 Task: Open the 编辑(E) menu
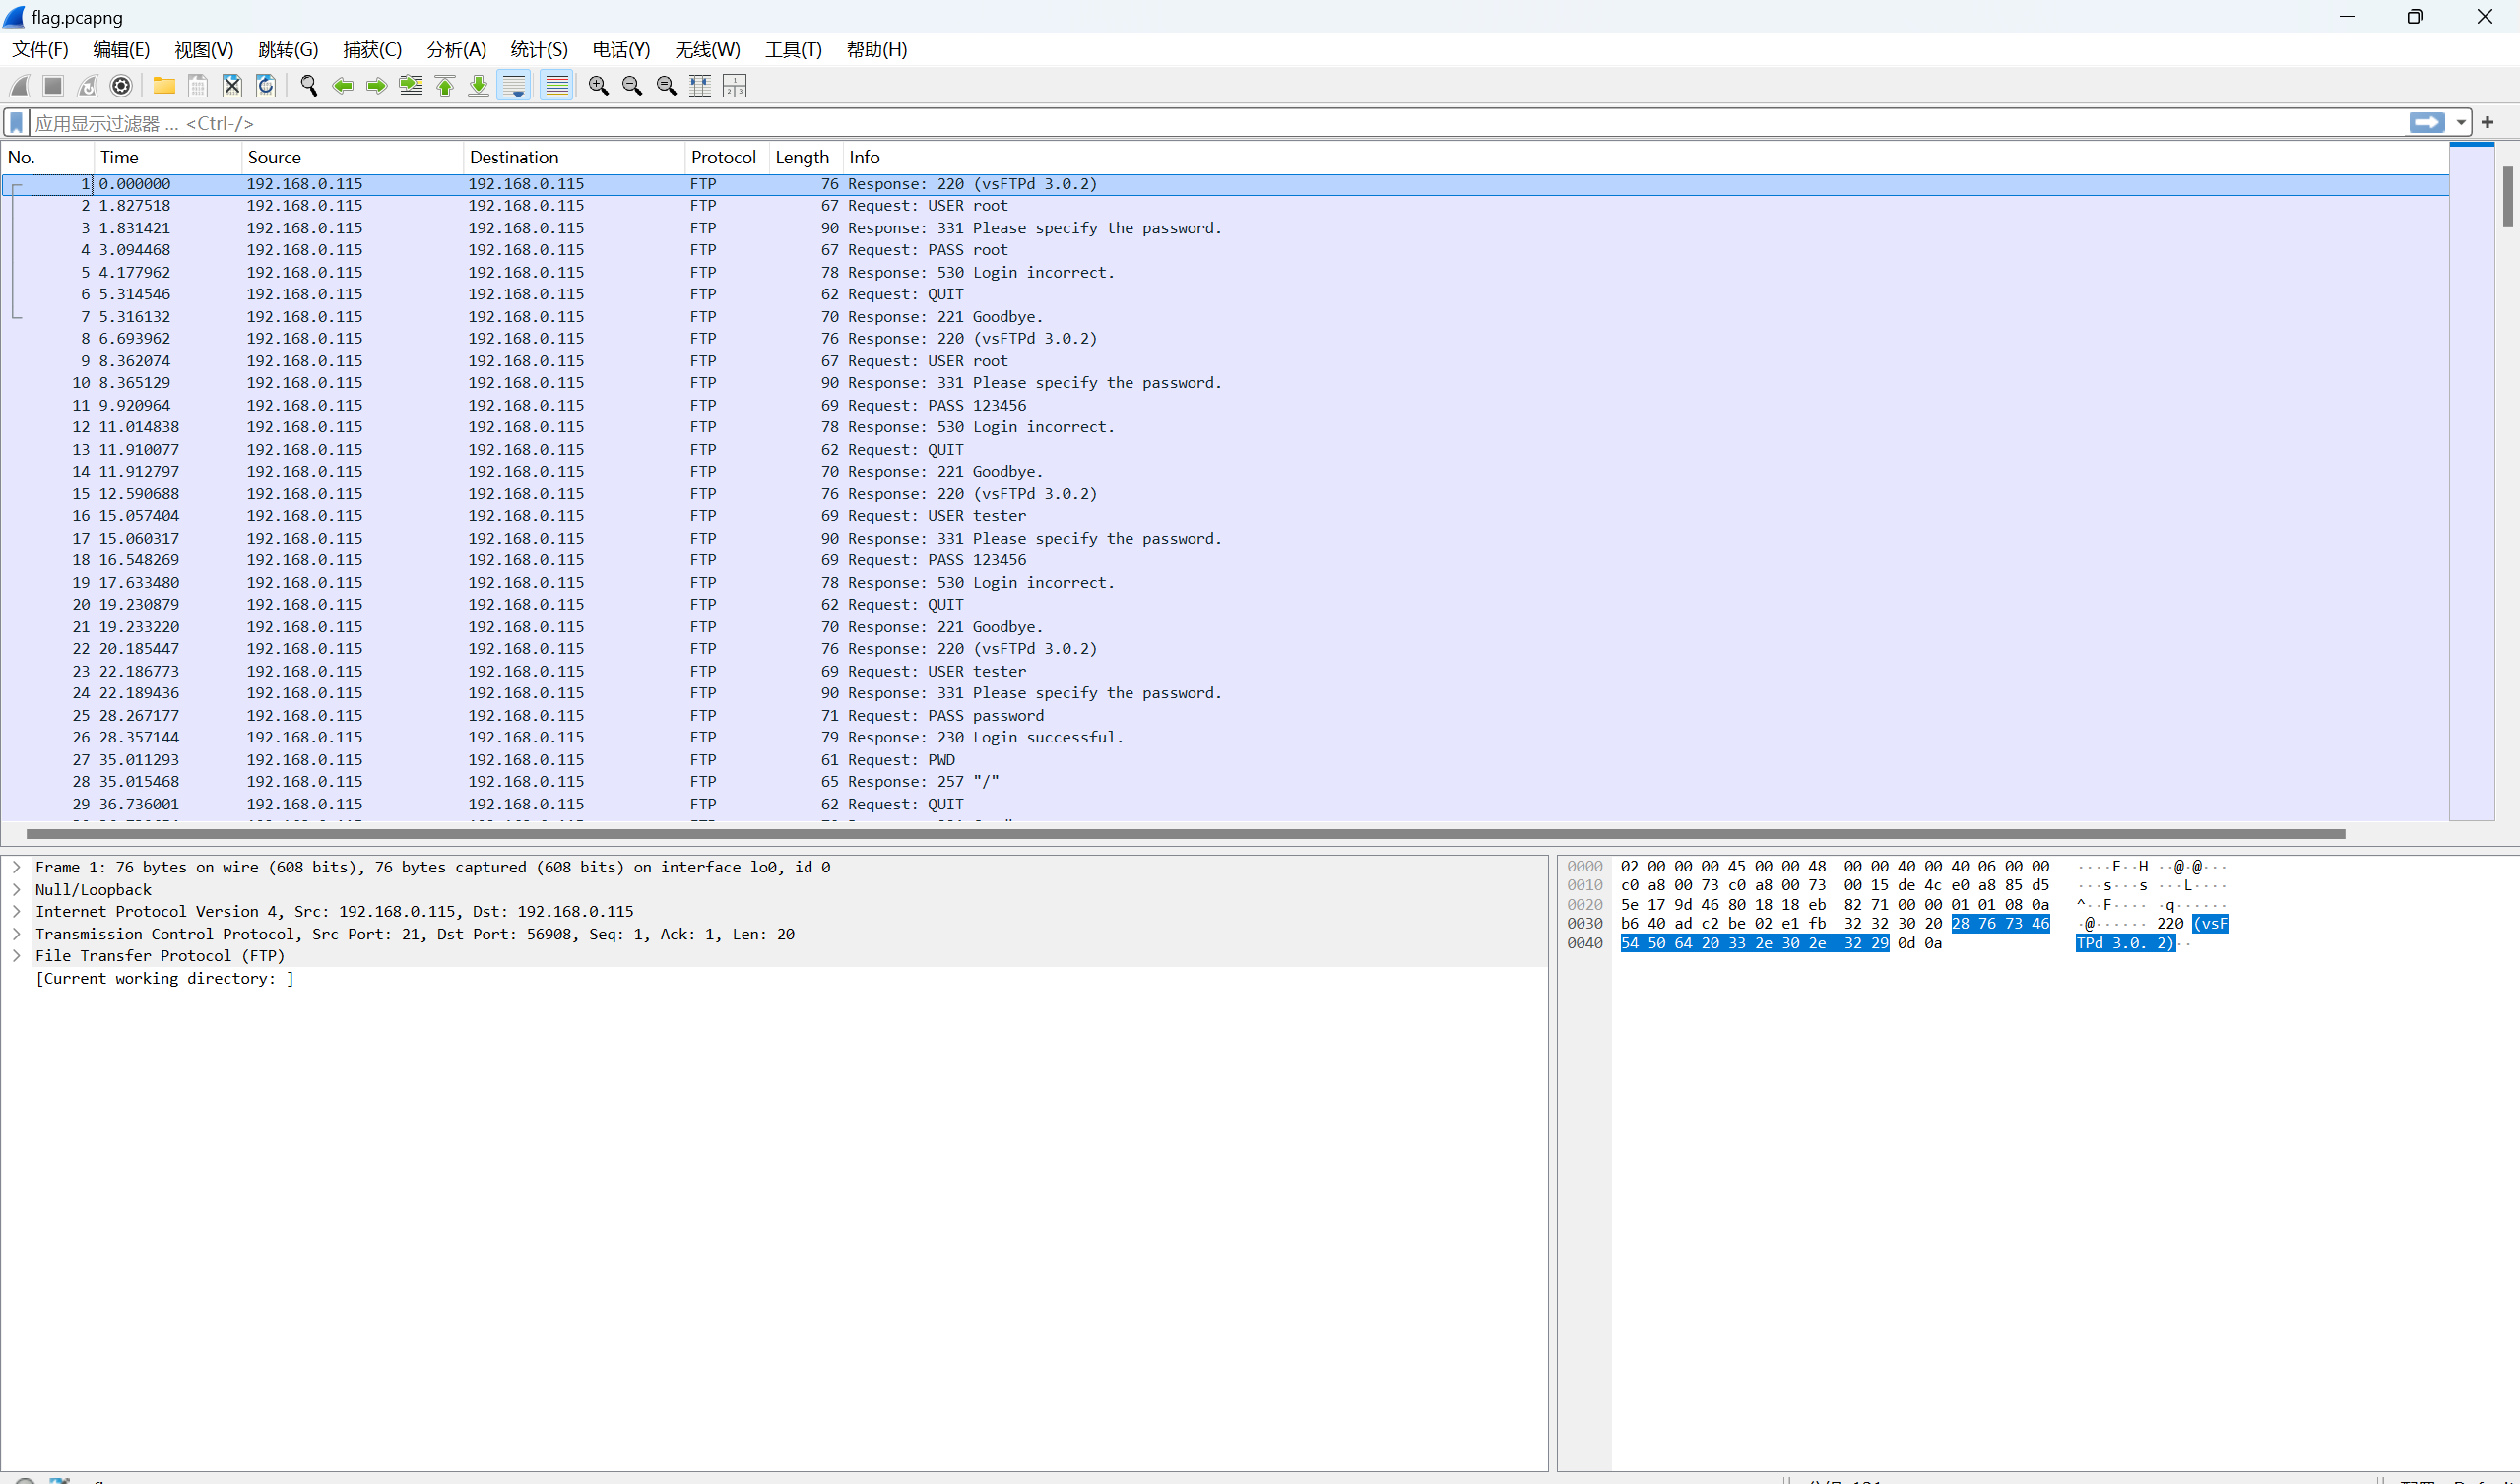coord(121,50)
